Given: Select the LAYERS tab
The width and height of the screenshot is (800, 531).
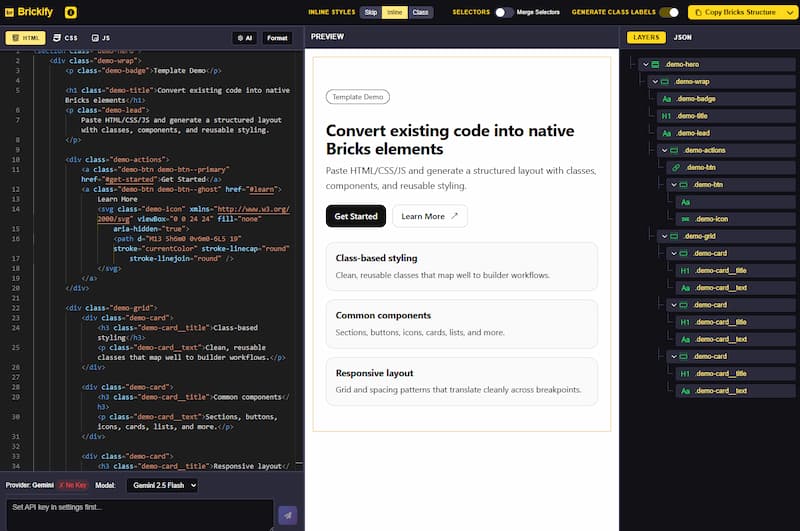Looking at the screenshot, I should (646, 37).
